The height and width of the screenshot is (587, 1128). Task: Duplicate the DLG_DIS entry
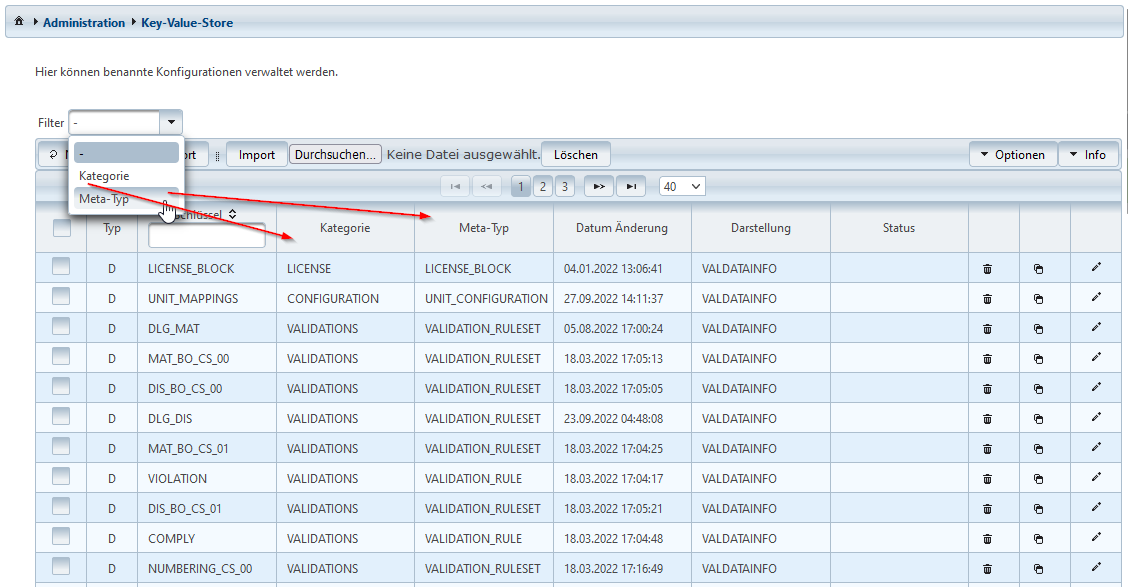tap(1038, 419)
